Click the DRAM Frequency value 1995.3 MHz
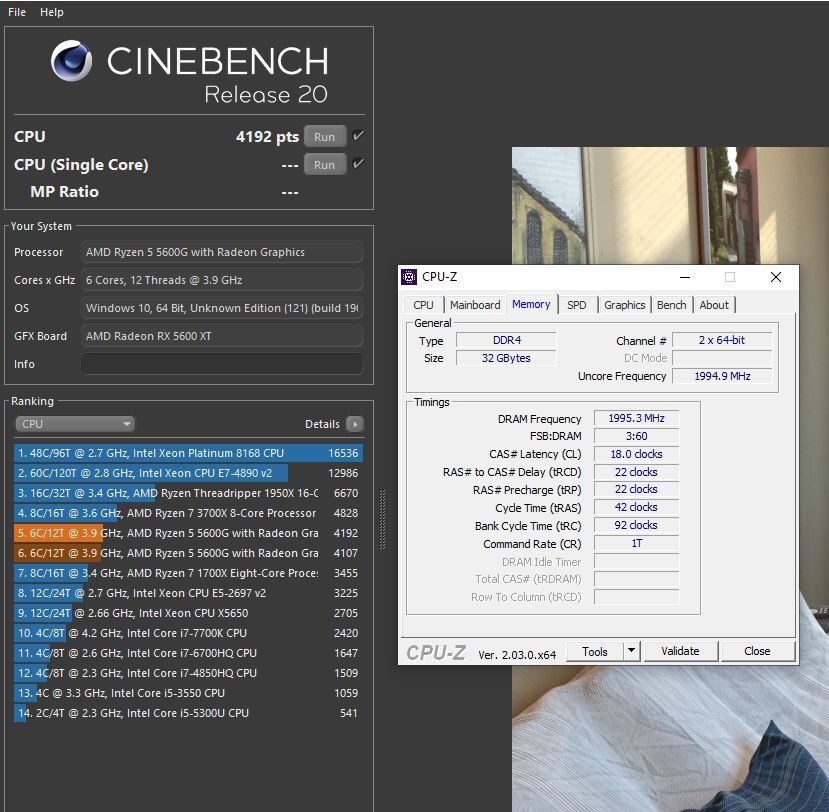Viewport: 829px width, 812px height. point(637,418)
